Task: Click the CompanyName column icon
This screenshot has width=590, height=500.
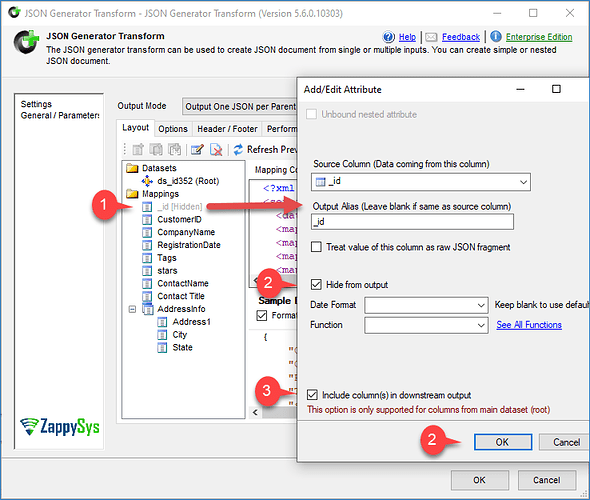Action: (147, 232)
